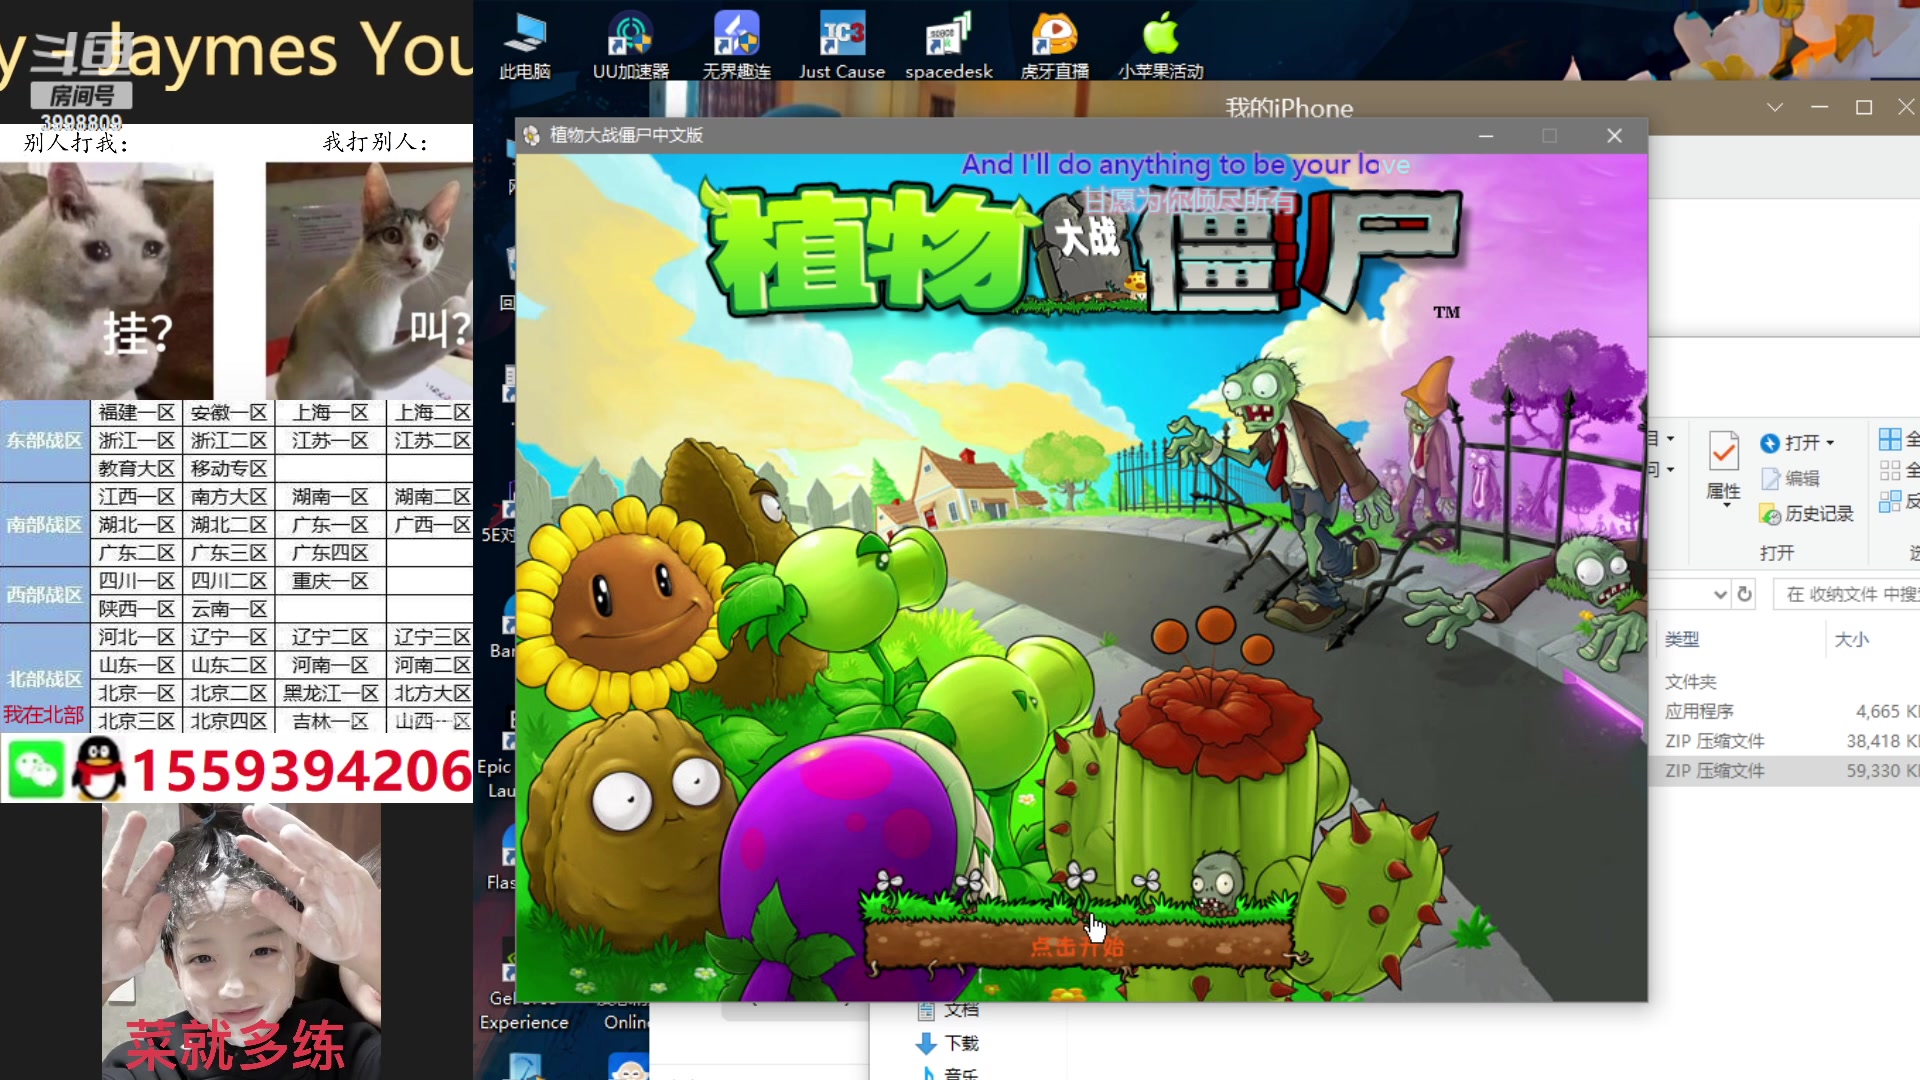This screenshot has width=1920, height=1080.
Task: Click the 菜就多练 child photo thumbnail
Action: pyautogui.click(x=241, y=940)
